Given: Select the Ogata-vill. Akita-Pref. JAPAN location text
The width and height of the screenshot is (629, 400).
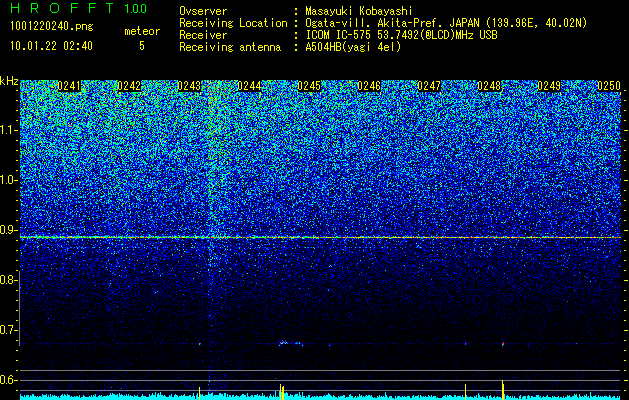Looking at the screenshot, I should (x=446, y=23).
